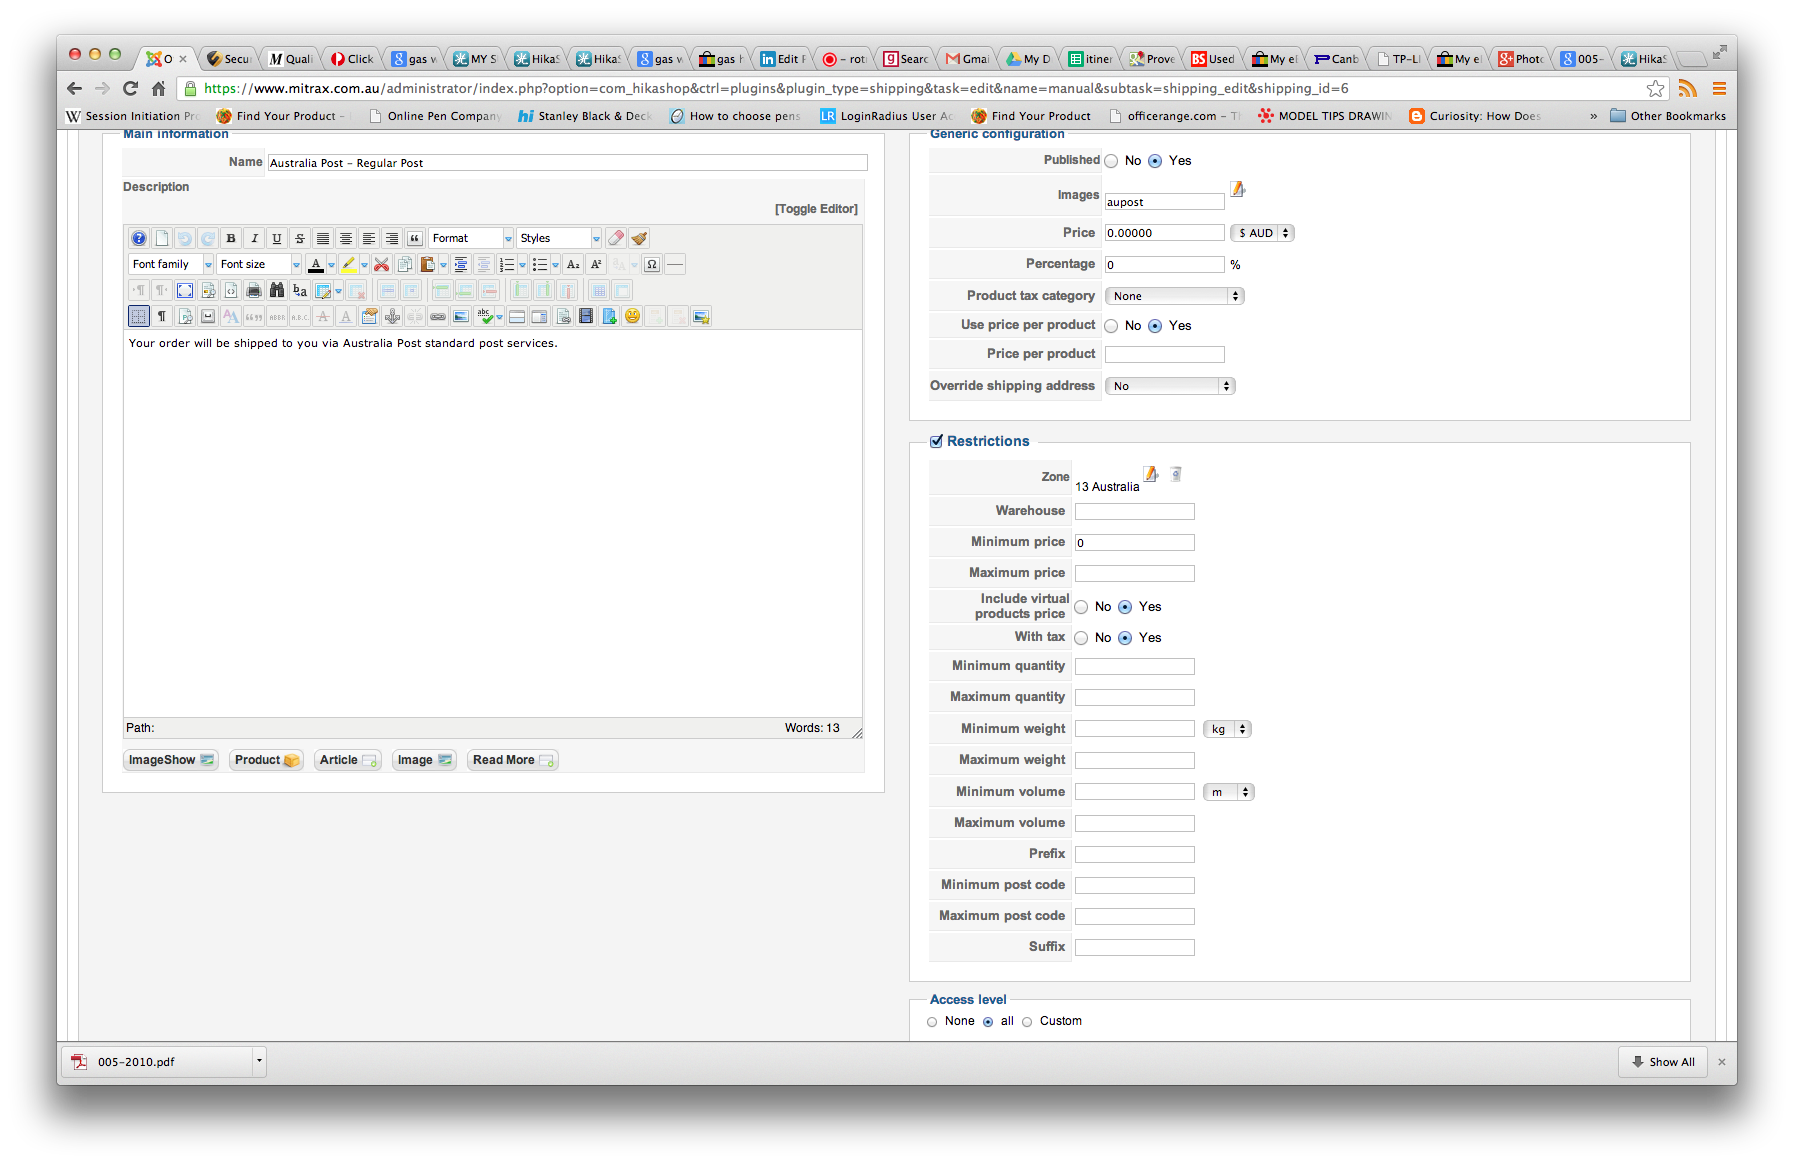This screenshot has height=1164, width=1794.
Task: Insert special character with Omega icon
Action: (652, 264)
